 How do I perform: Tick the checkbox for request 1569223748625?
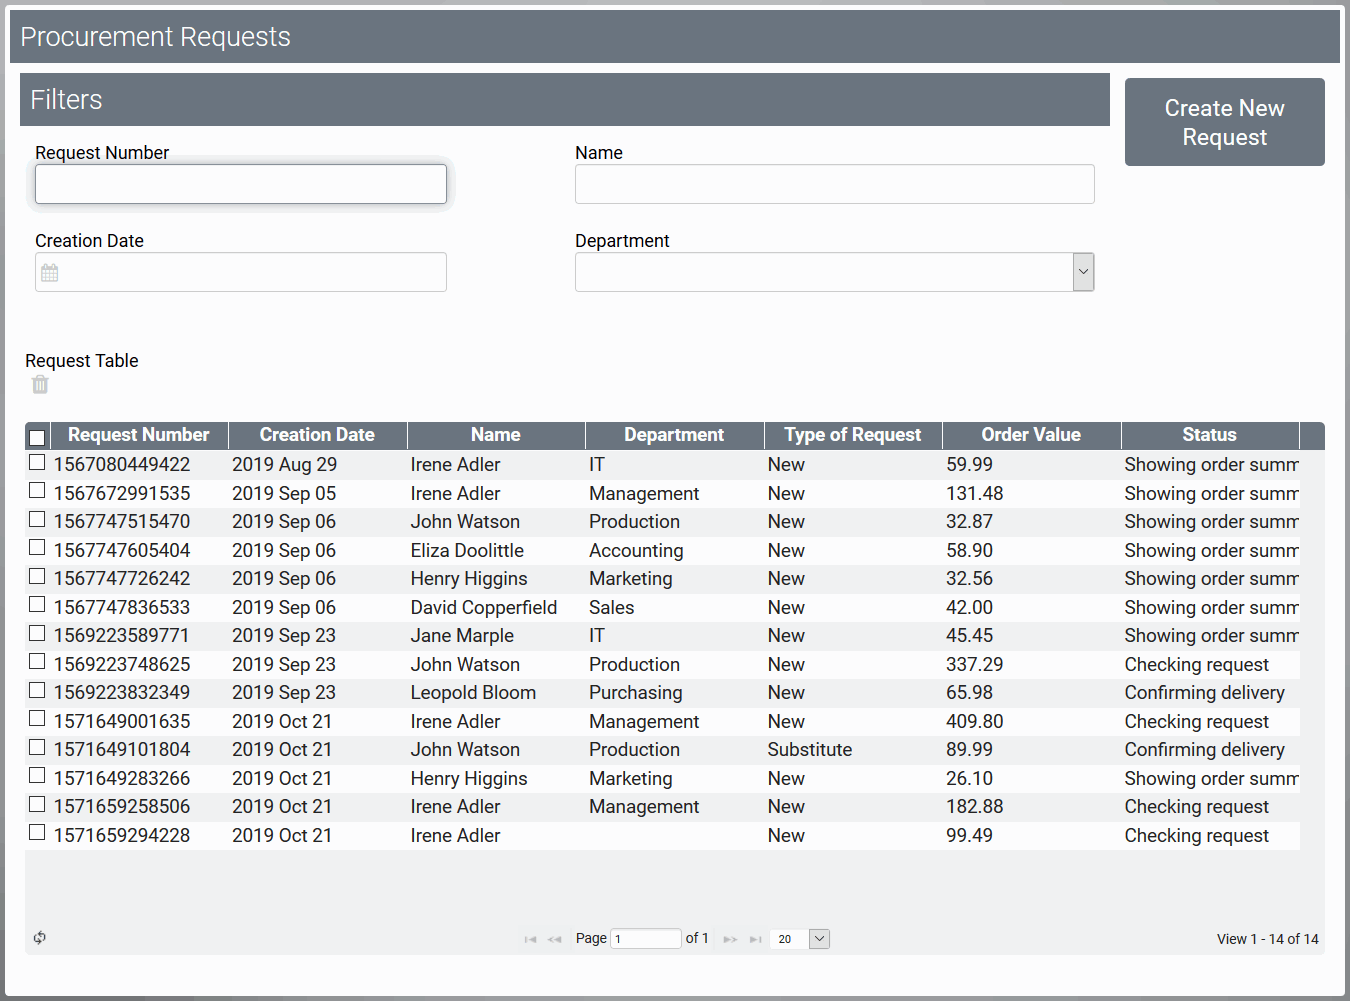coord(37,662)
